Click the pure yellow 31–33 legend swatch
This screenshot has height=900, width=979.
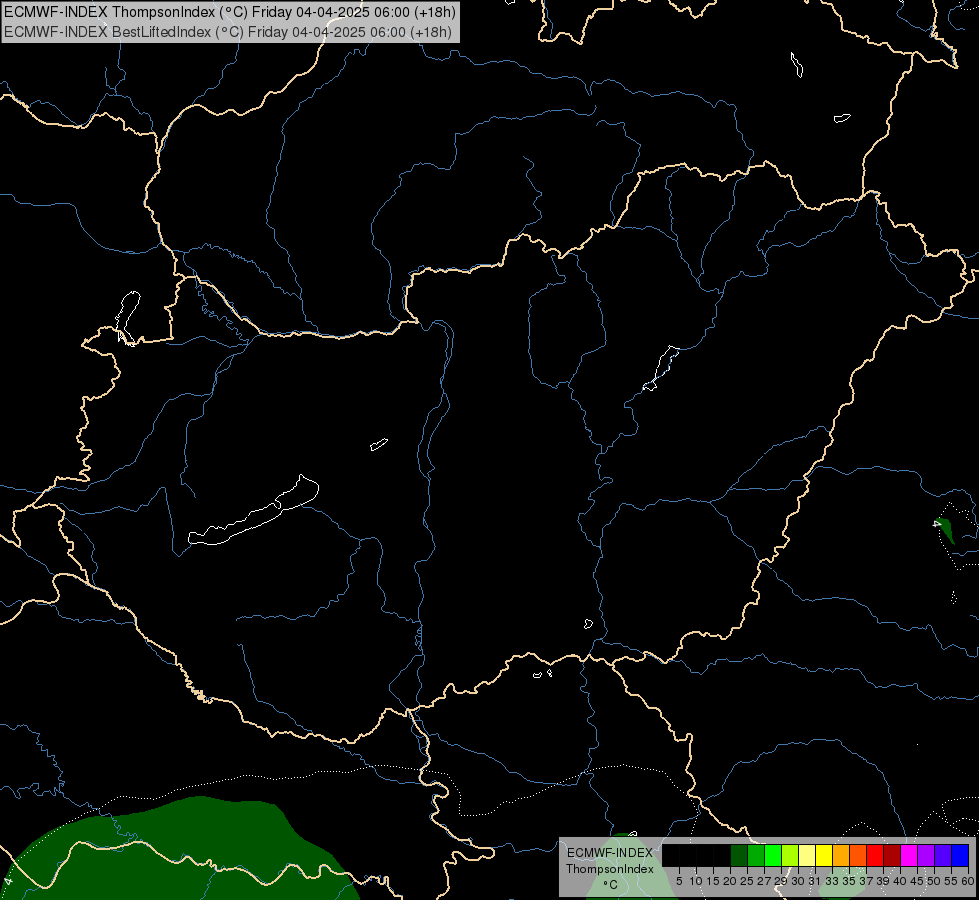point(824,855)
